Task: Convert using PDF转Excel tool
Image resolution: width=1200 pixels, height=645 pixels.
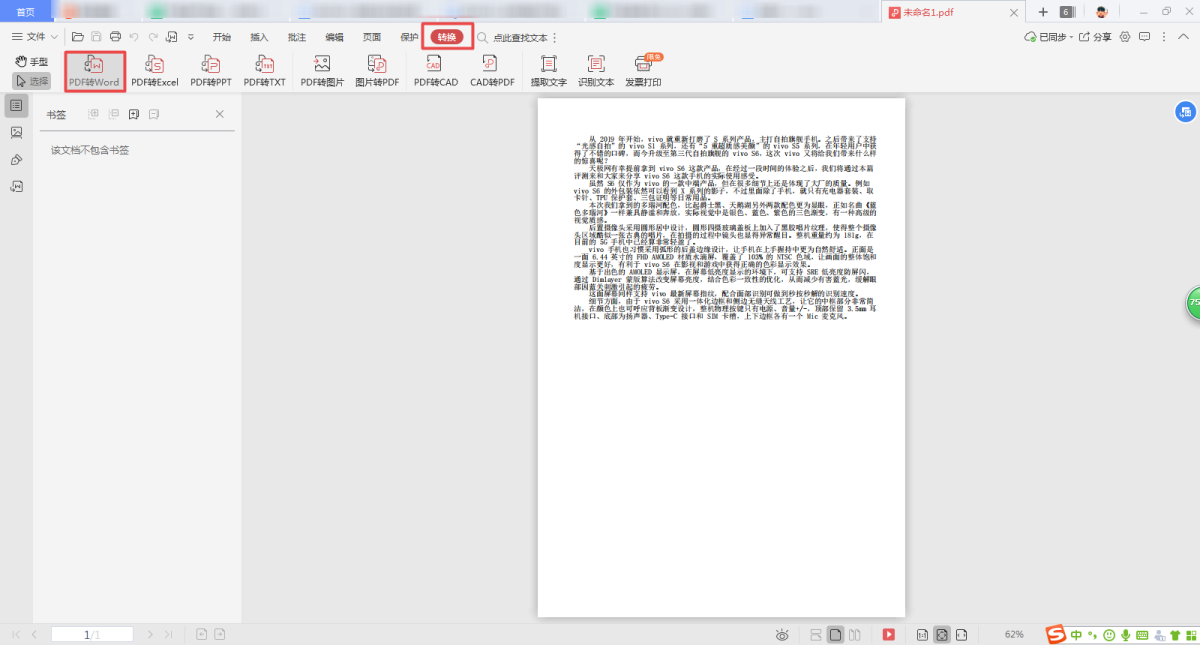Action: click(x=155, y=71)
